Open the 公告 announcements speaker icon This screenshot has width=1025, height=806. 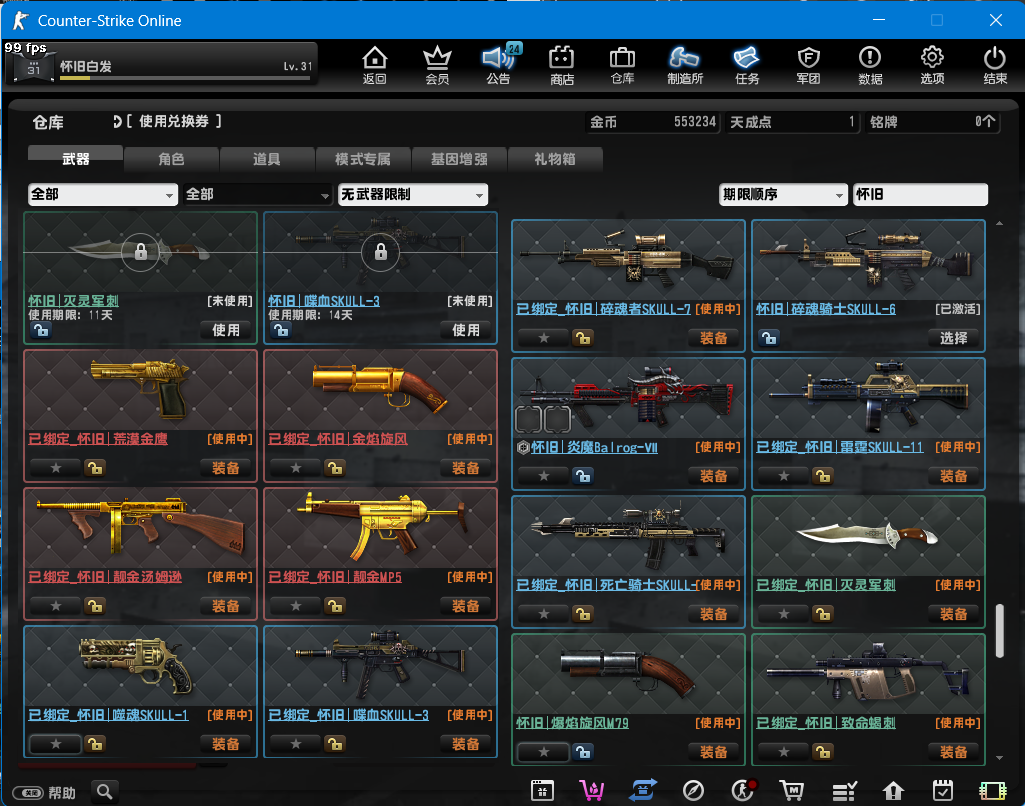(x=499, y=65)
